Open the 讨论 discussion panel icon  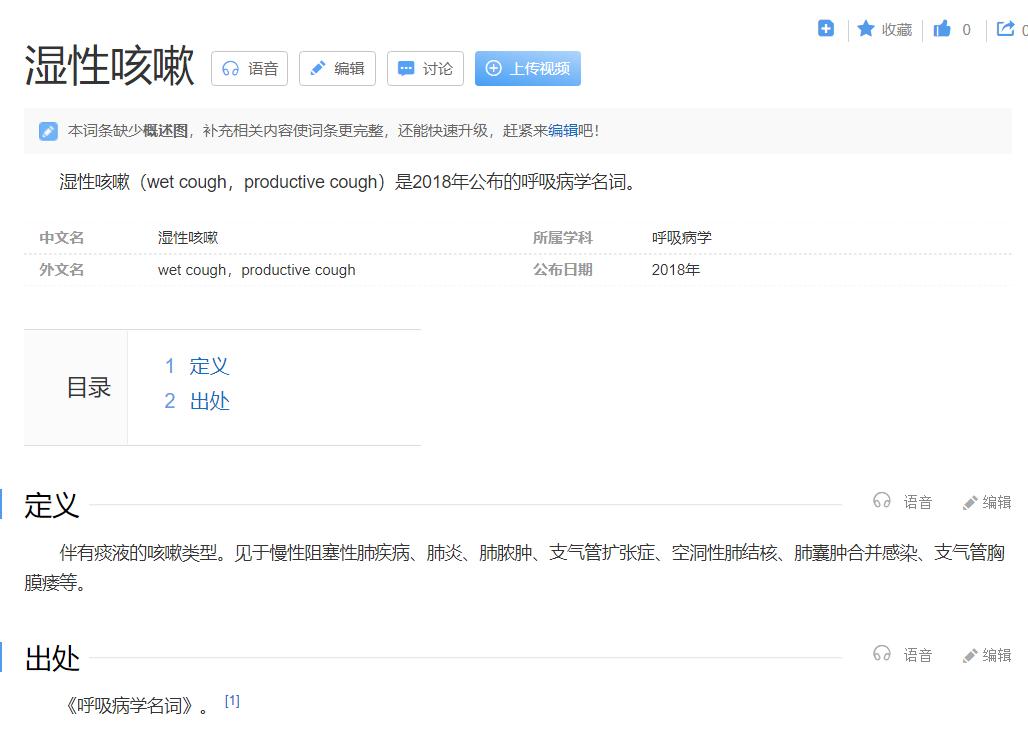424,68
